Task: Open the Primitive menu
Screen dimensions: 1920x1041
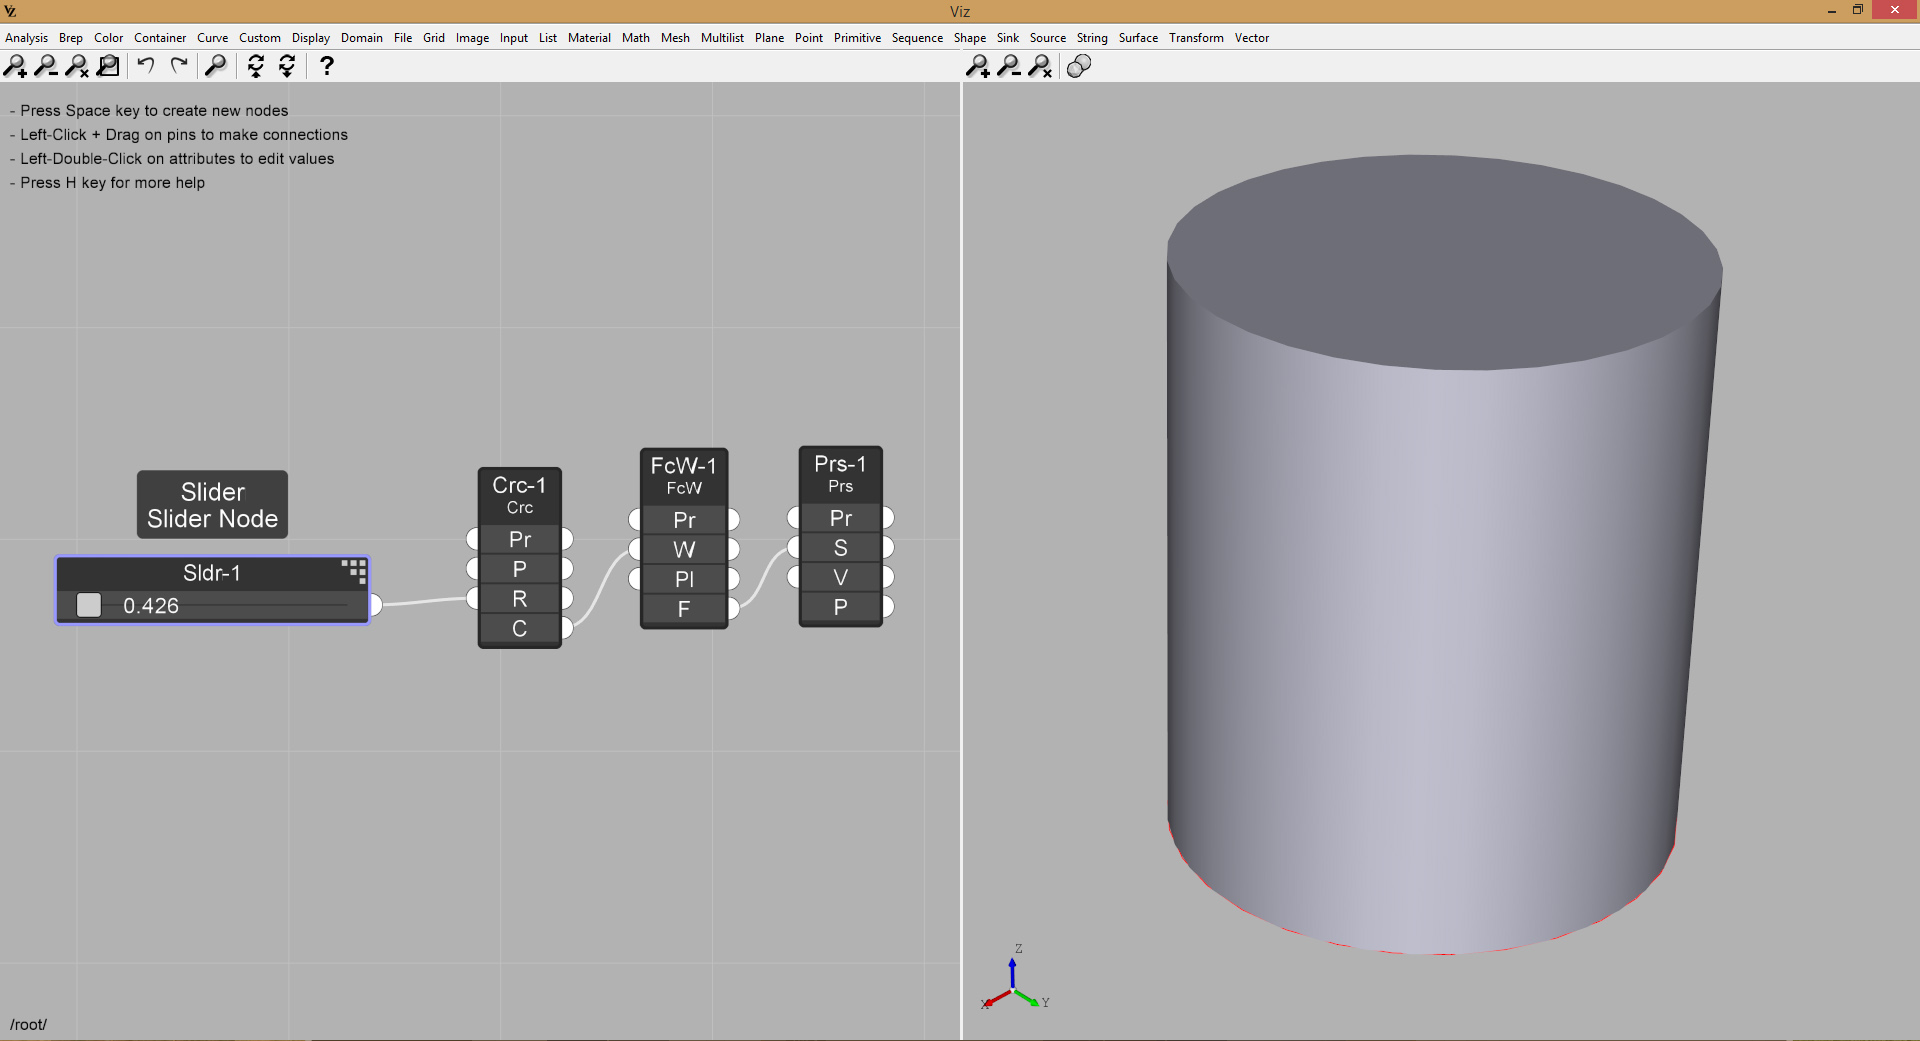Action: click(x=857, y=38)
